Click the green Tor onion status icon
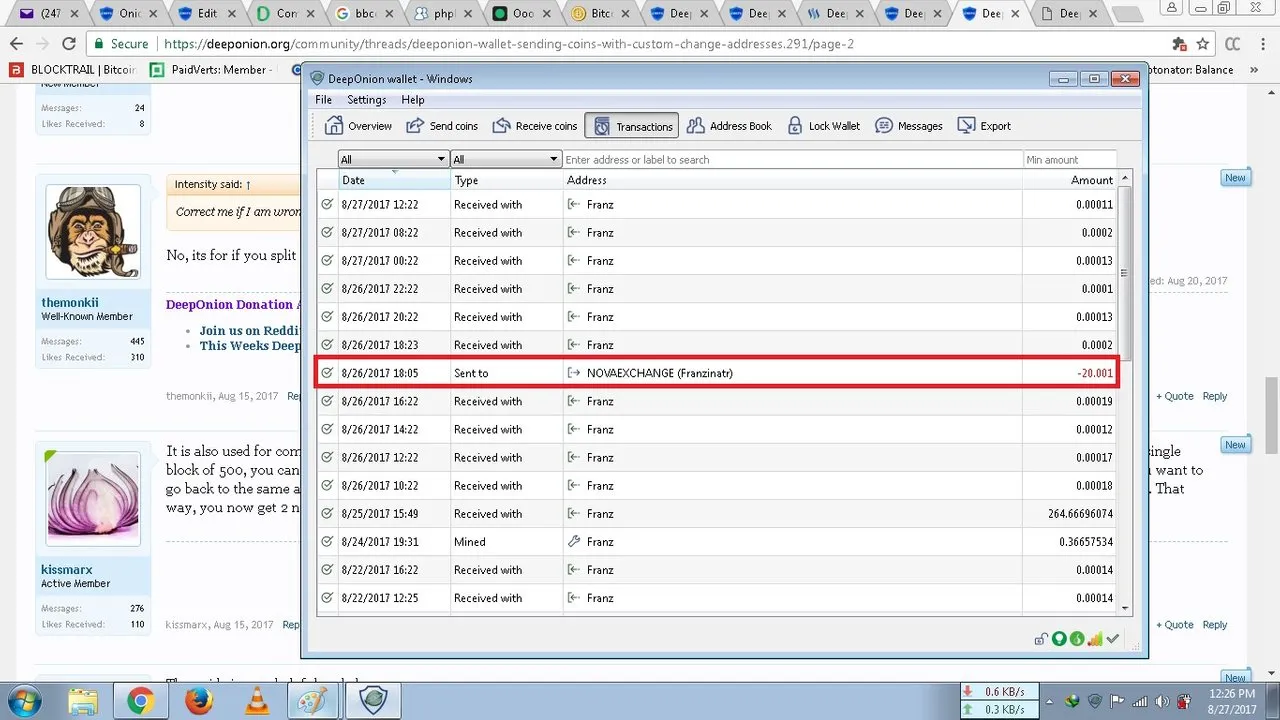The height and width of the screenshot is (720, 1280). (x=1077, y=639)
